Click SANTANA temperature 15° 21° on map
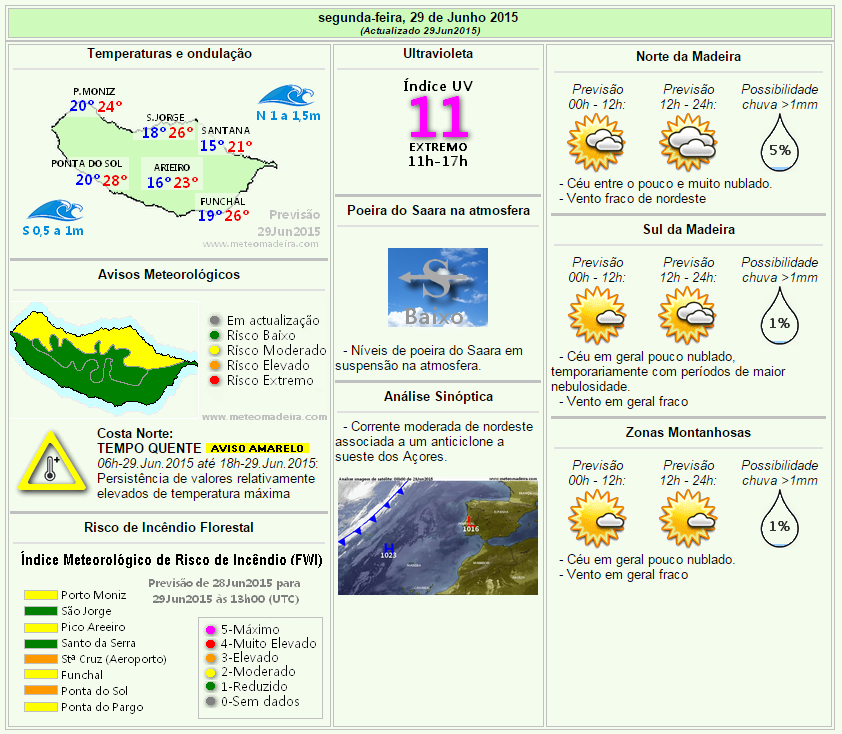 226,146
